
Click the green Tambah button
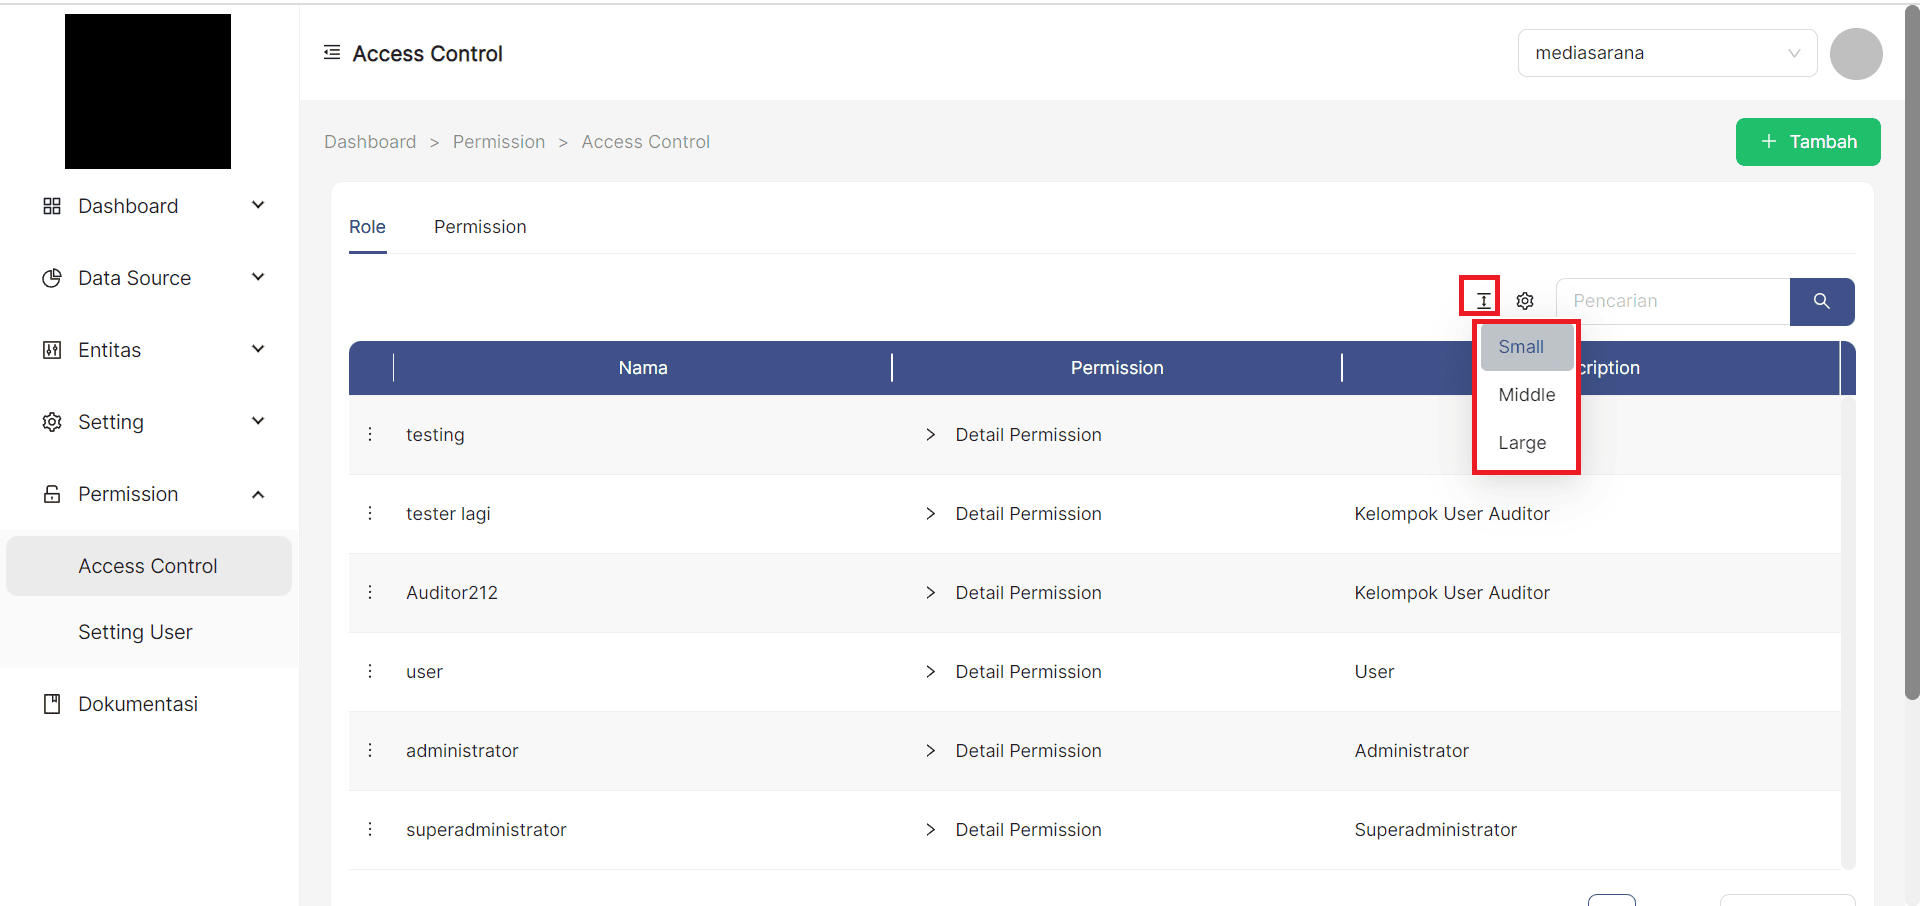pyautogui.click(x=1807, y=142)
